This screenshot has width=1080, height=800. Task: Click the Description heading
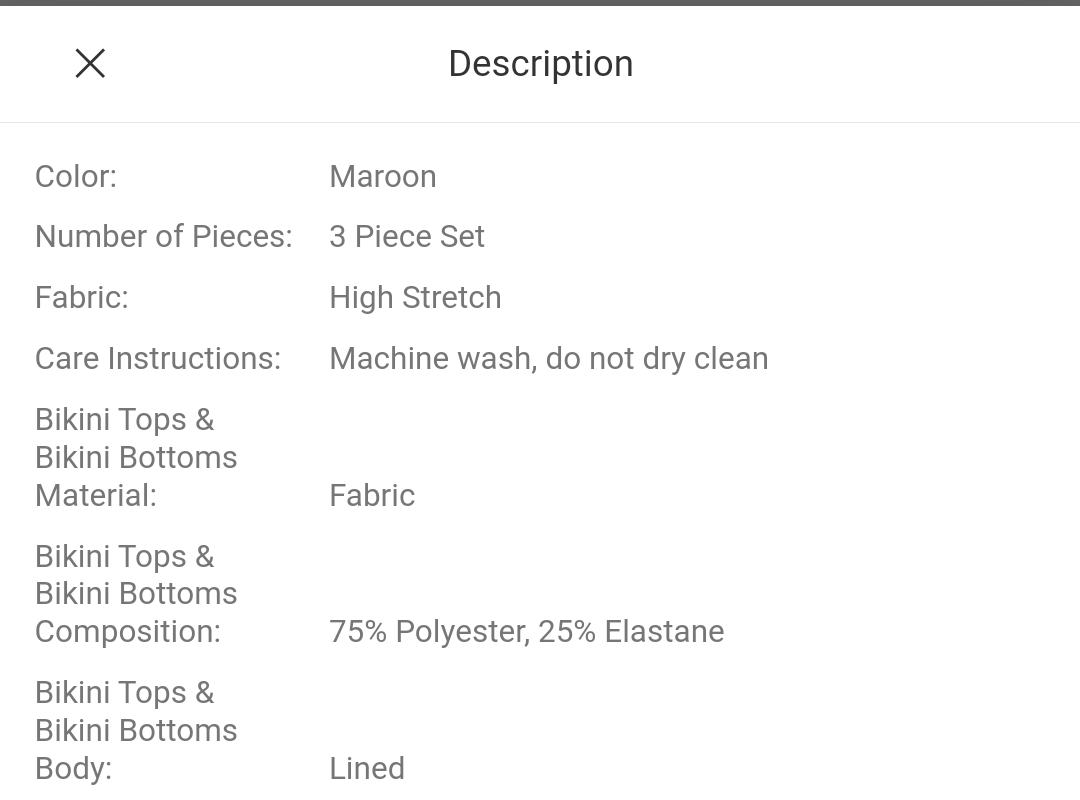coord(541,64)
